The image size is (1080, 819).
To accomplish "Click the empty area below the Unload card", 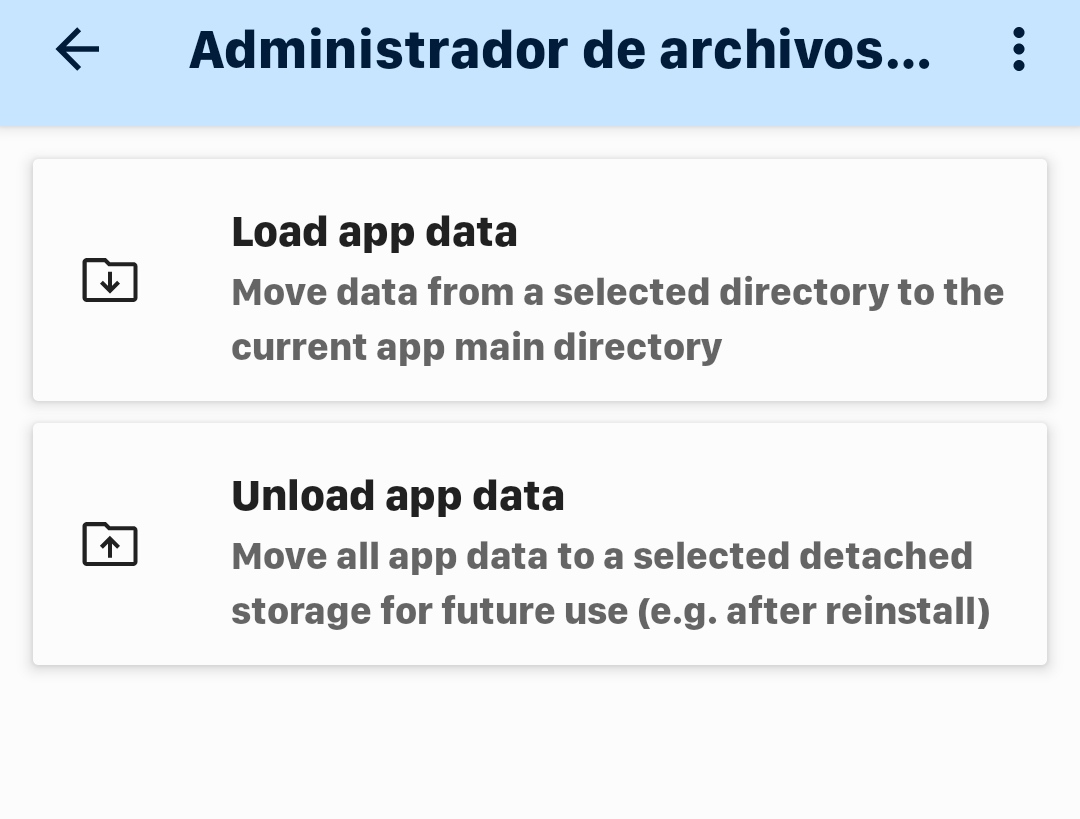I will (x=540, y=745).
